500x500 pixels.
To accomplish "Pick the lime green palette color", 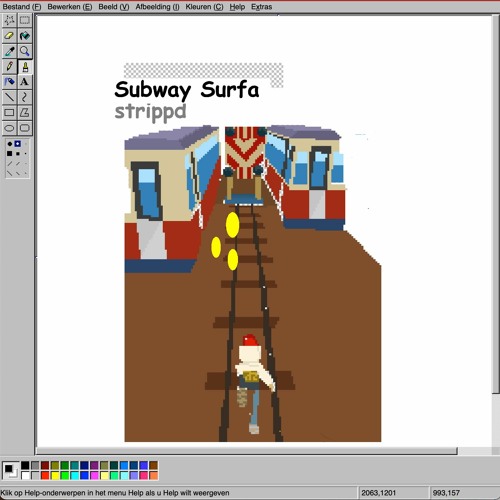I will pos(65,475).
